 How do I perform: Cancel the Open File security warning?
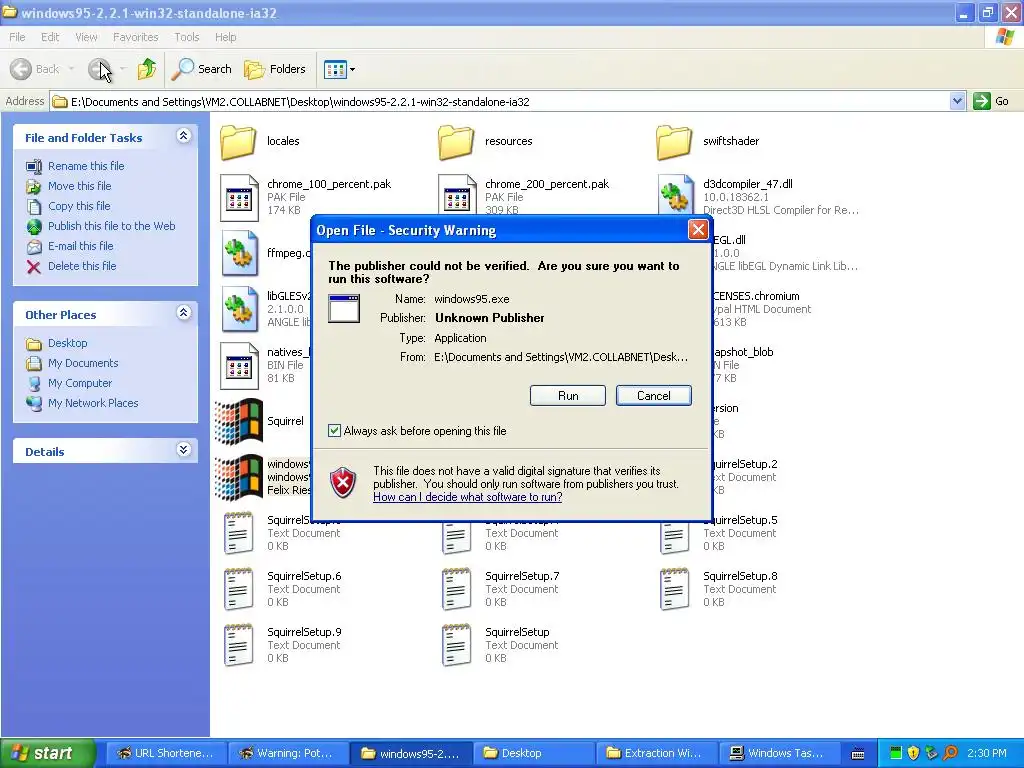[x=653, y=396]
